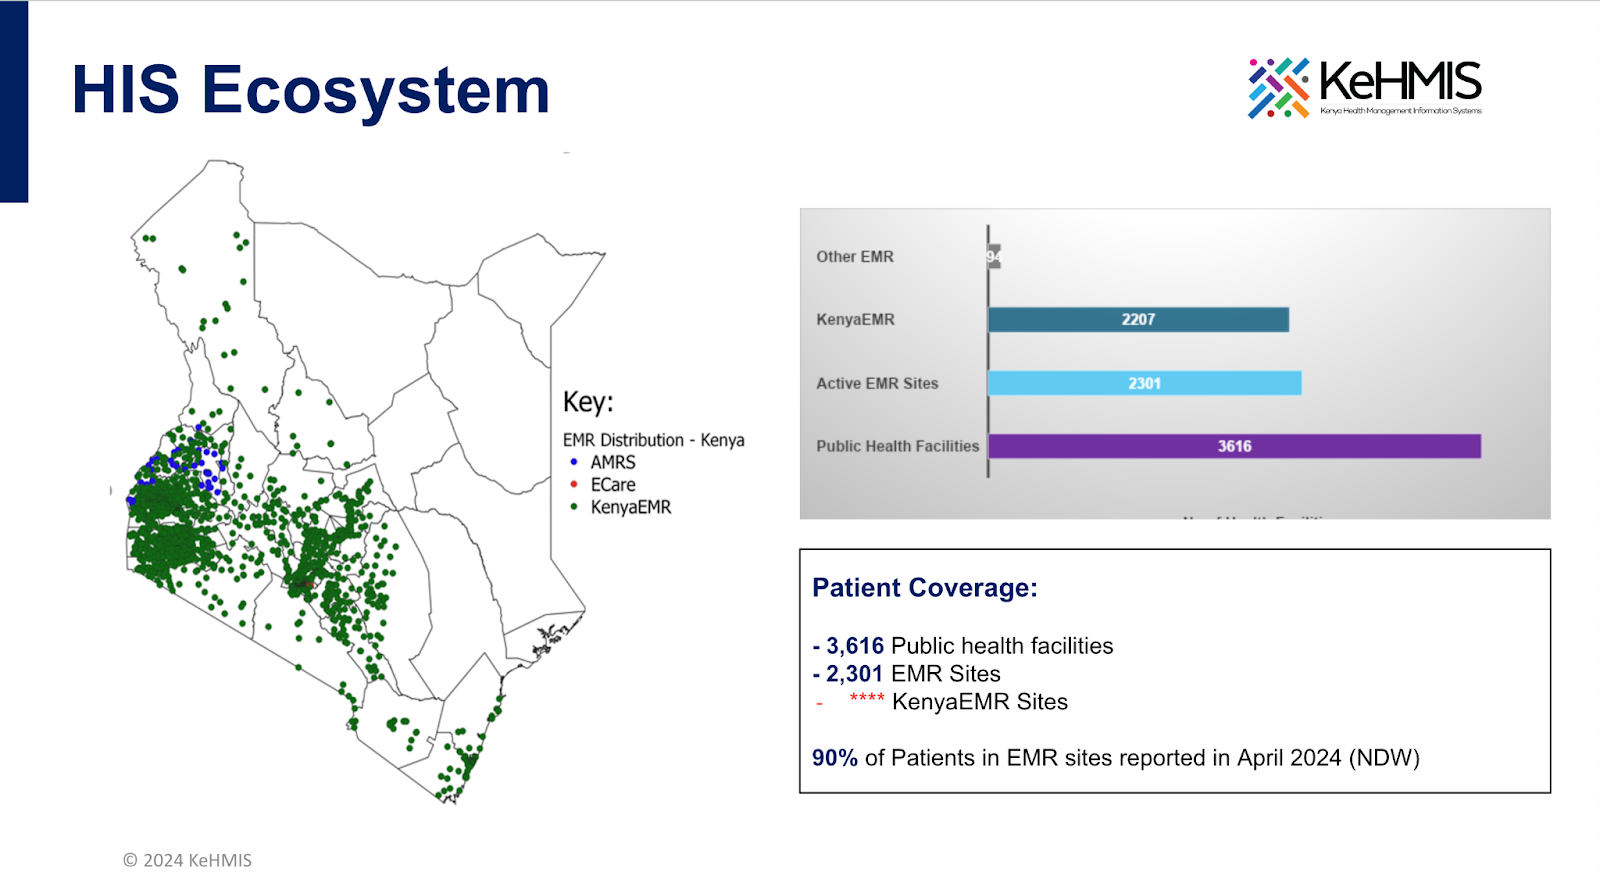Click the green KenyaEMR legend dot
Screen dimensions: 1600x890
click(574, 507)
